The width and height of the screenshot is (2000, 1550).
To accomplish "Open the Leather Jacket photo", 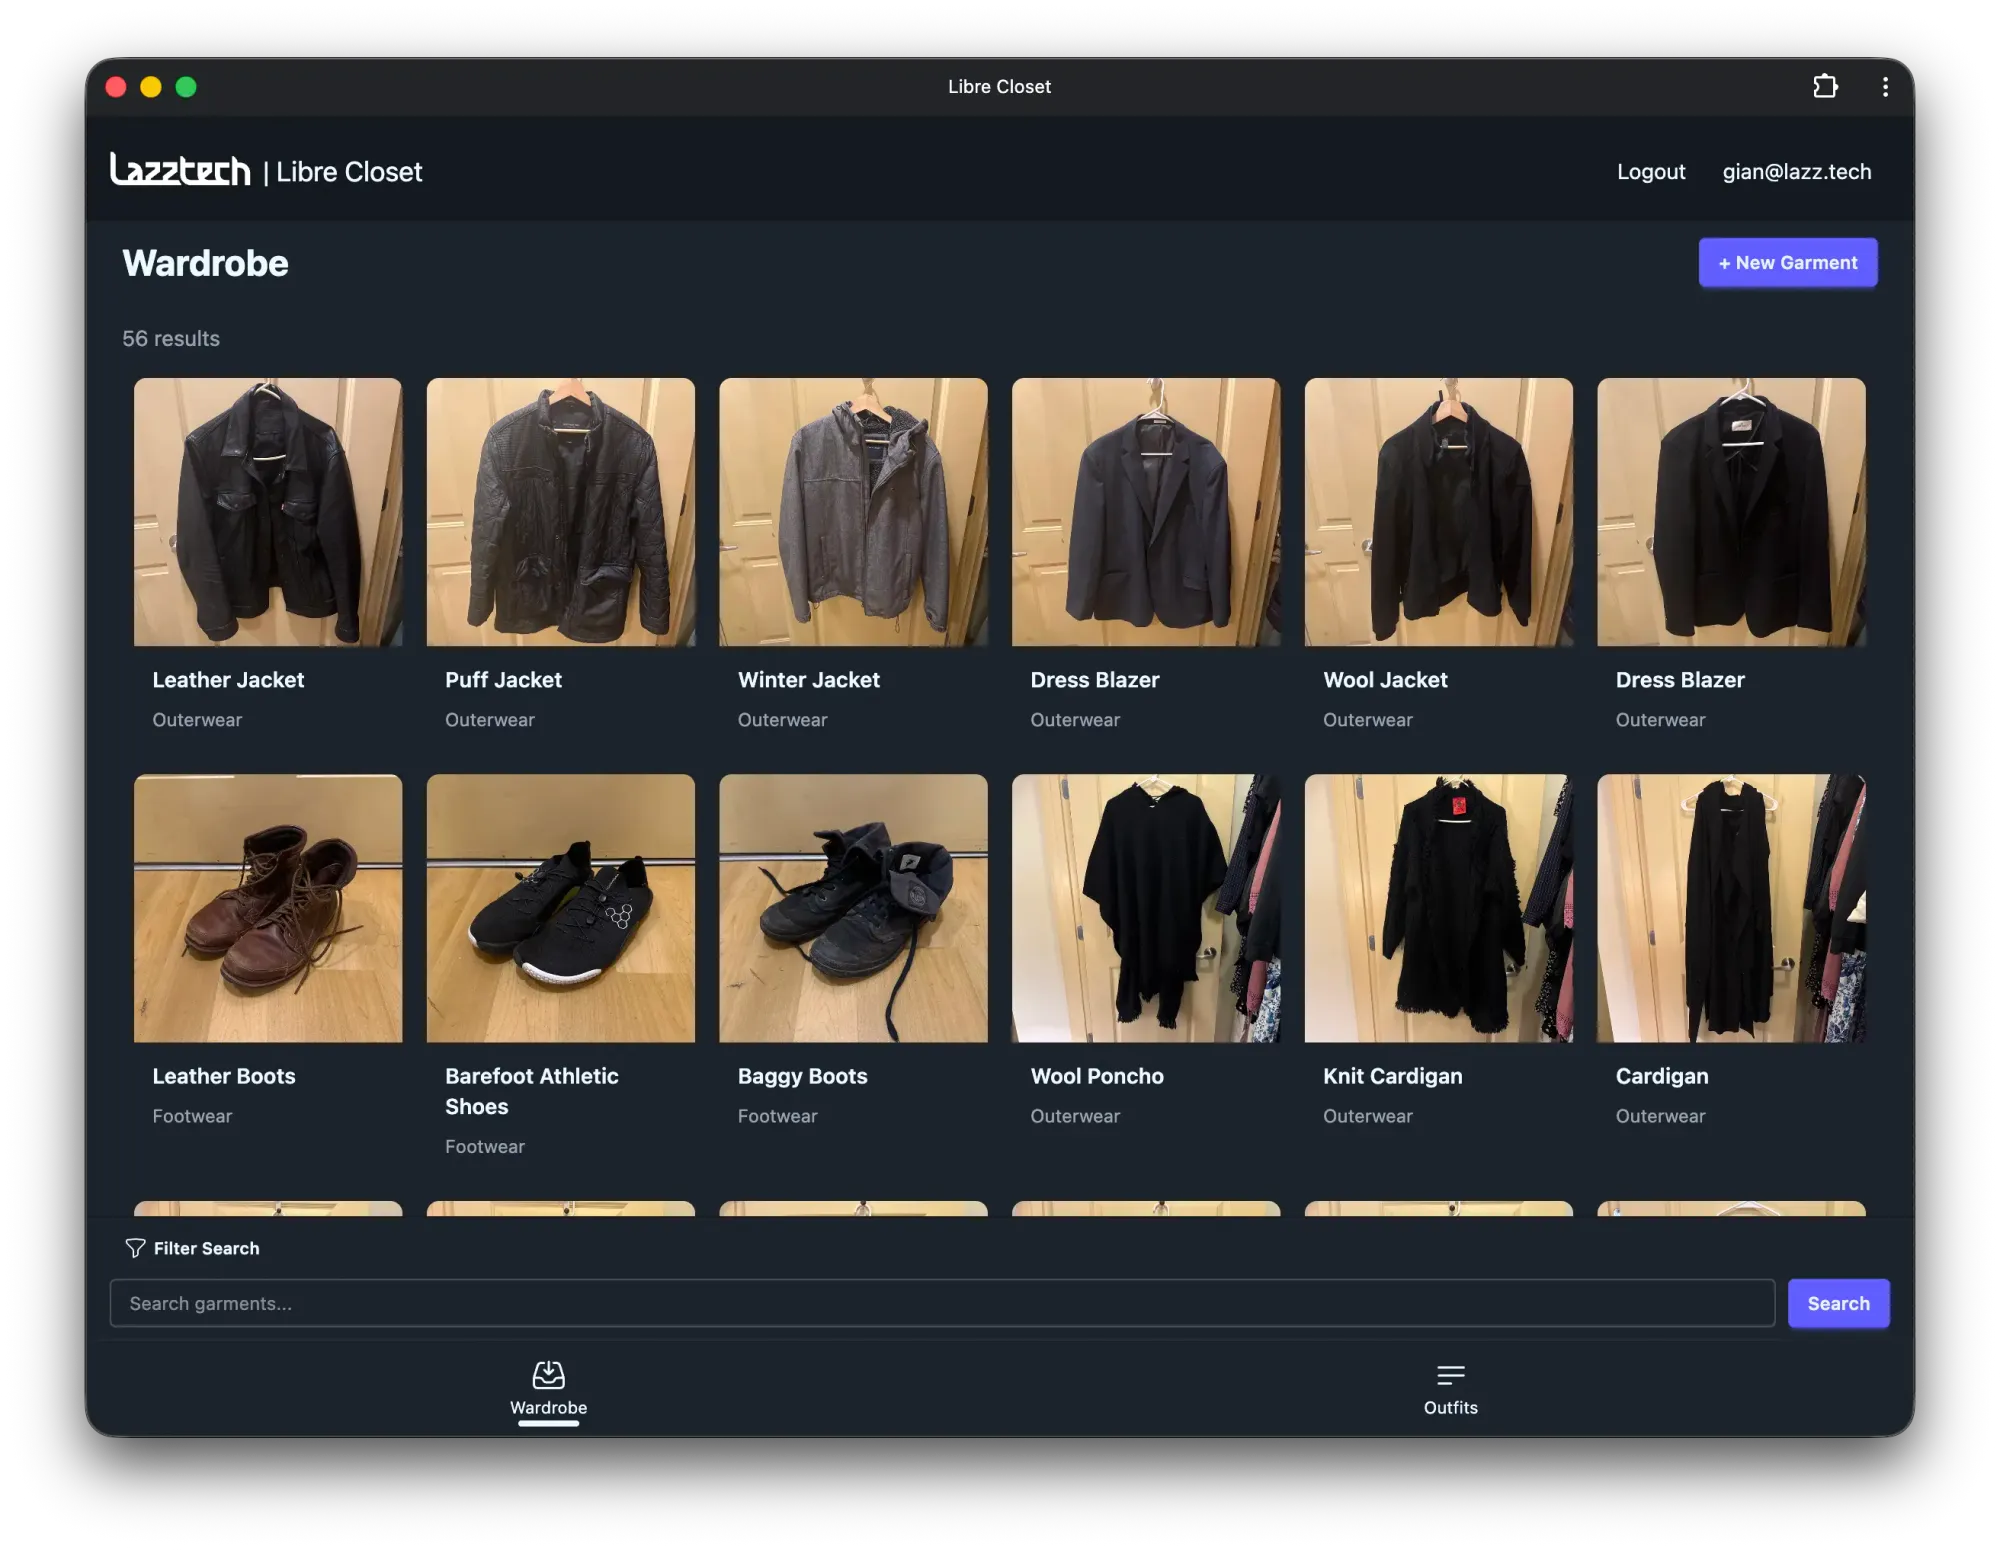I will coord(268,512).
